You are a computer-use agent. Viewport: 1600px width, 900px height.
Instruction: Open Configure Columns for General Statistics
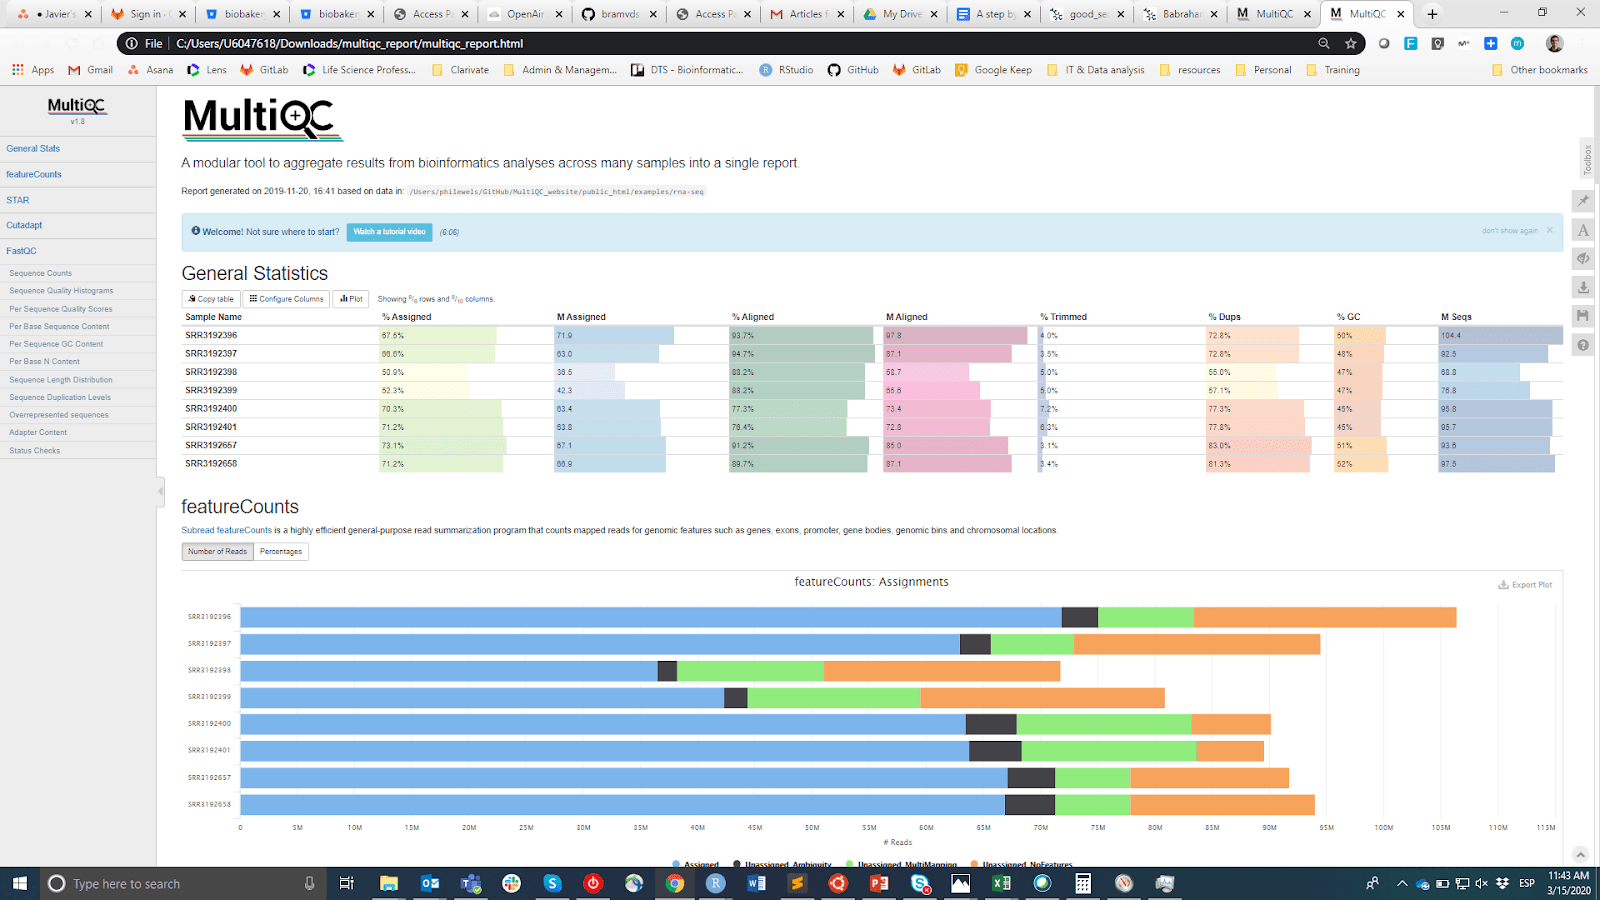(x=285, y=298)
